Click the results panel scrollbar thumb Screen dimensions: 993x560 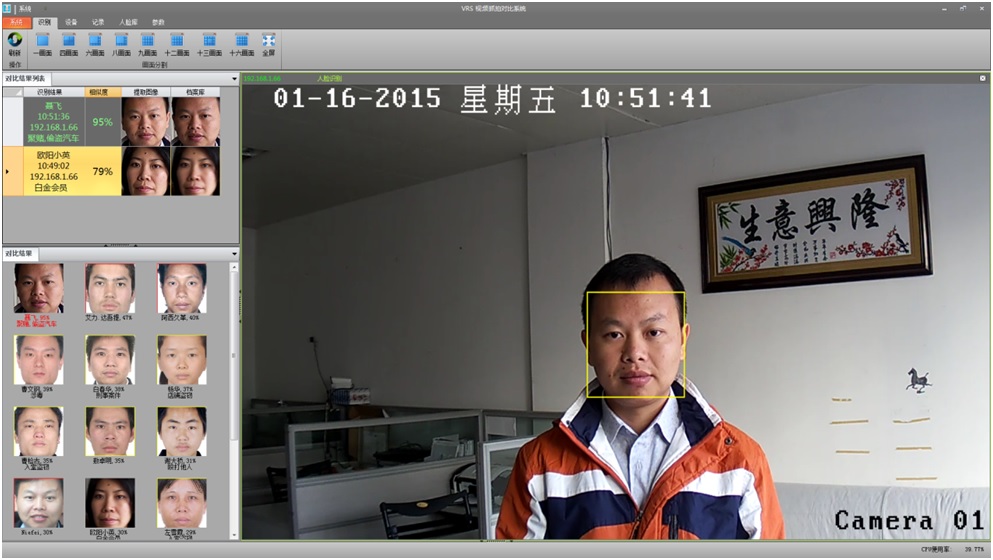(x=234, y=355)
